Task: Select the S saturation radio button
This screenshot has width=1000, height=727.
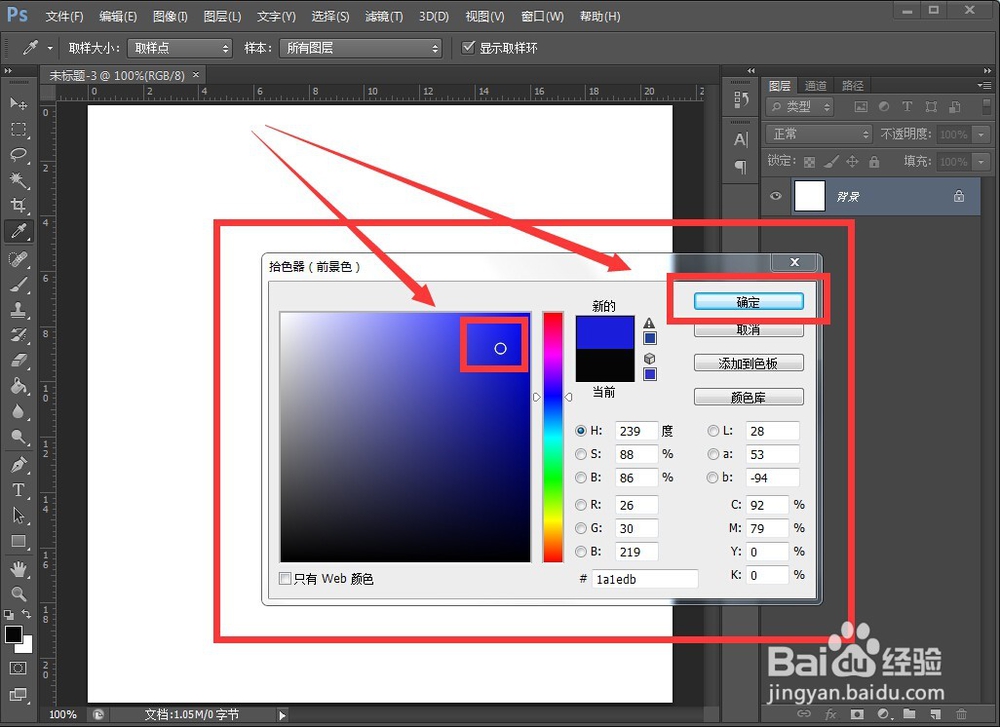Action: [580, 454]
